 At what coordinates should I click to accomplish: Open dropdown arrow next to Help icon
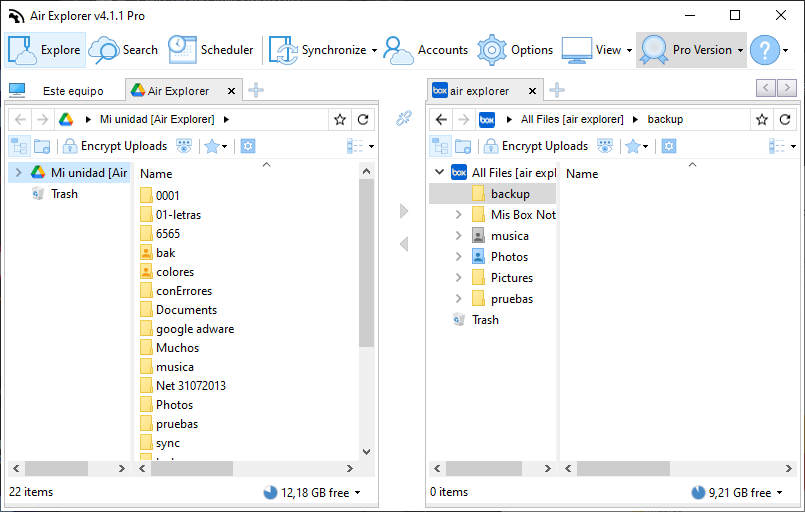(x=785, y=50)
